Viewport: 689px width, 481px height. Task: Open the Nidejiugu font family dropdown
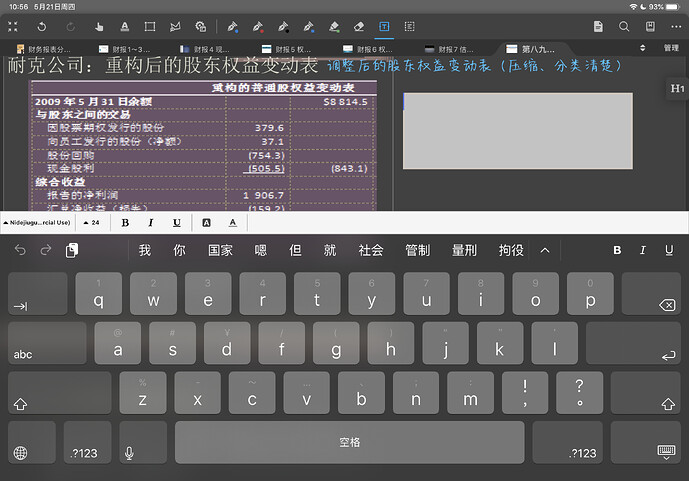(37, 223)
